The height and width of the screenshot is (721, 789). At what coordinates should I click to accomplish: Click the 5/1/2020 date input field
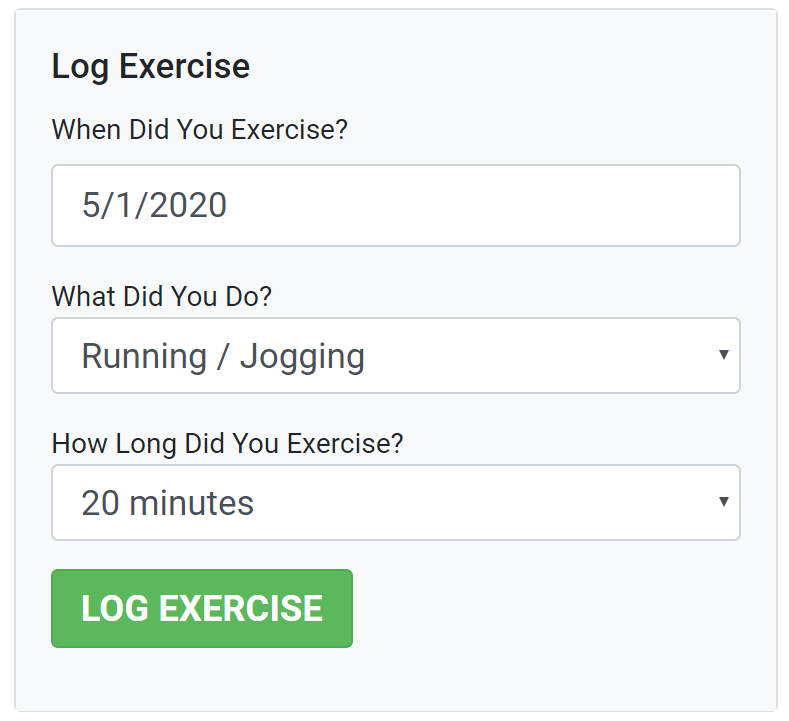(396, 205)
